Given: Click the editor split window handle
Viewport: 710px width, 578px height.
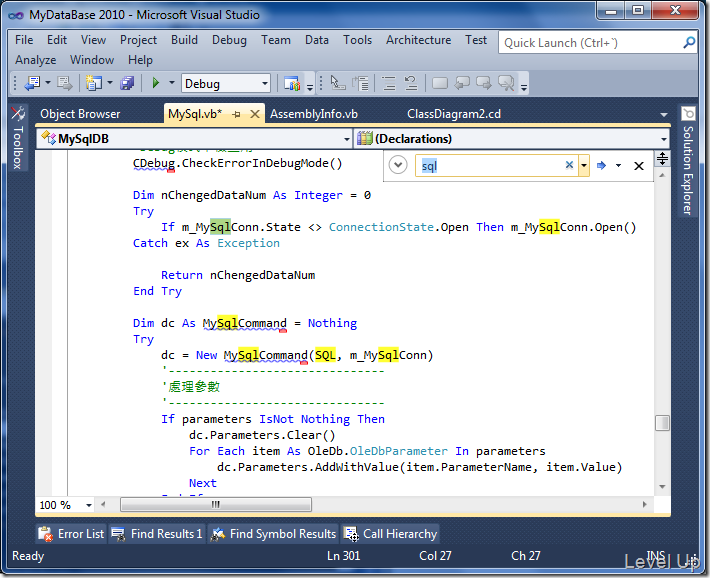Looking at the screenshot, I should pos(662,158).
